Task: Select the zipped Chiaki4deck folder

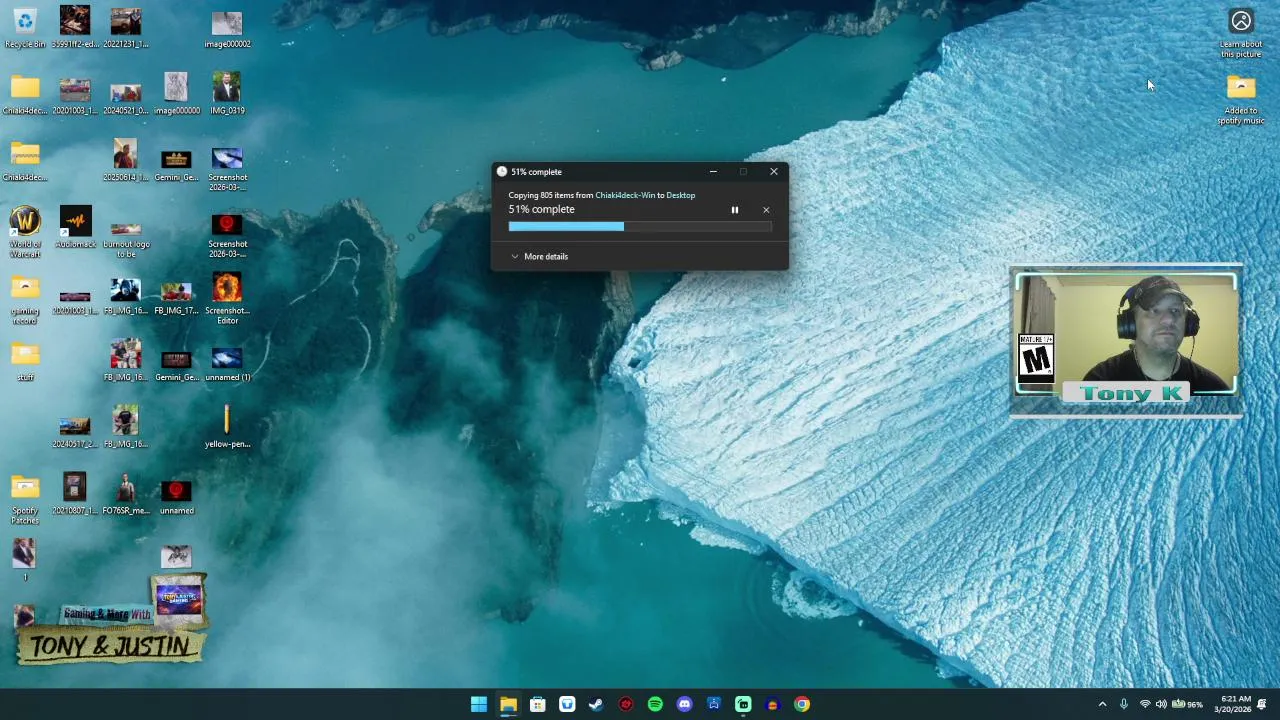Action: click(25, 160)
